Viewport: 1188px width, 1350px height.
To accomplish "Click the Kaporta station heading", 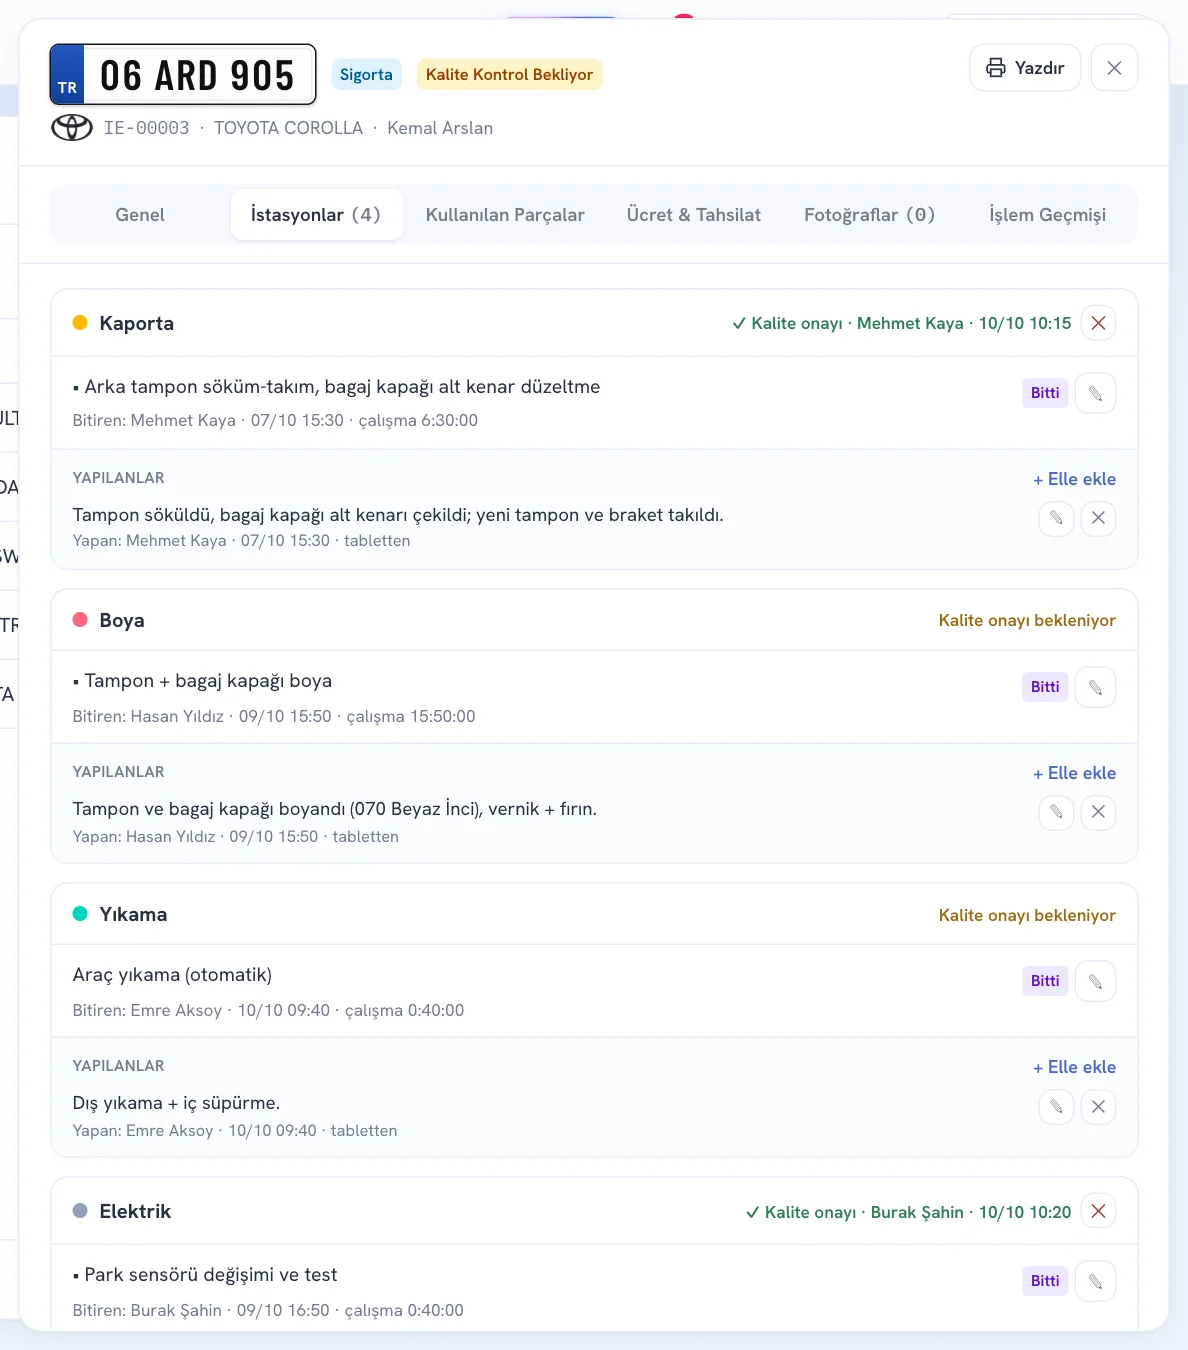I will (136, 323).
